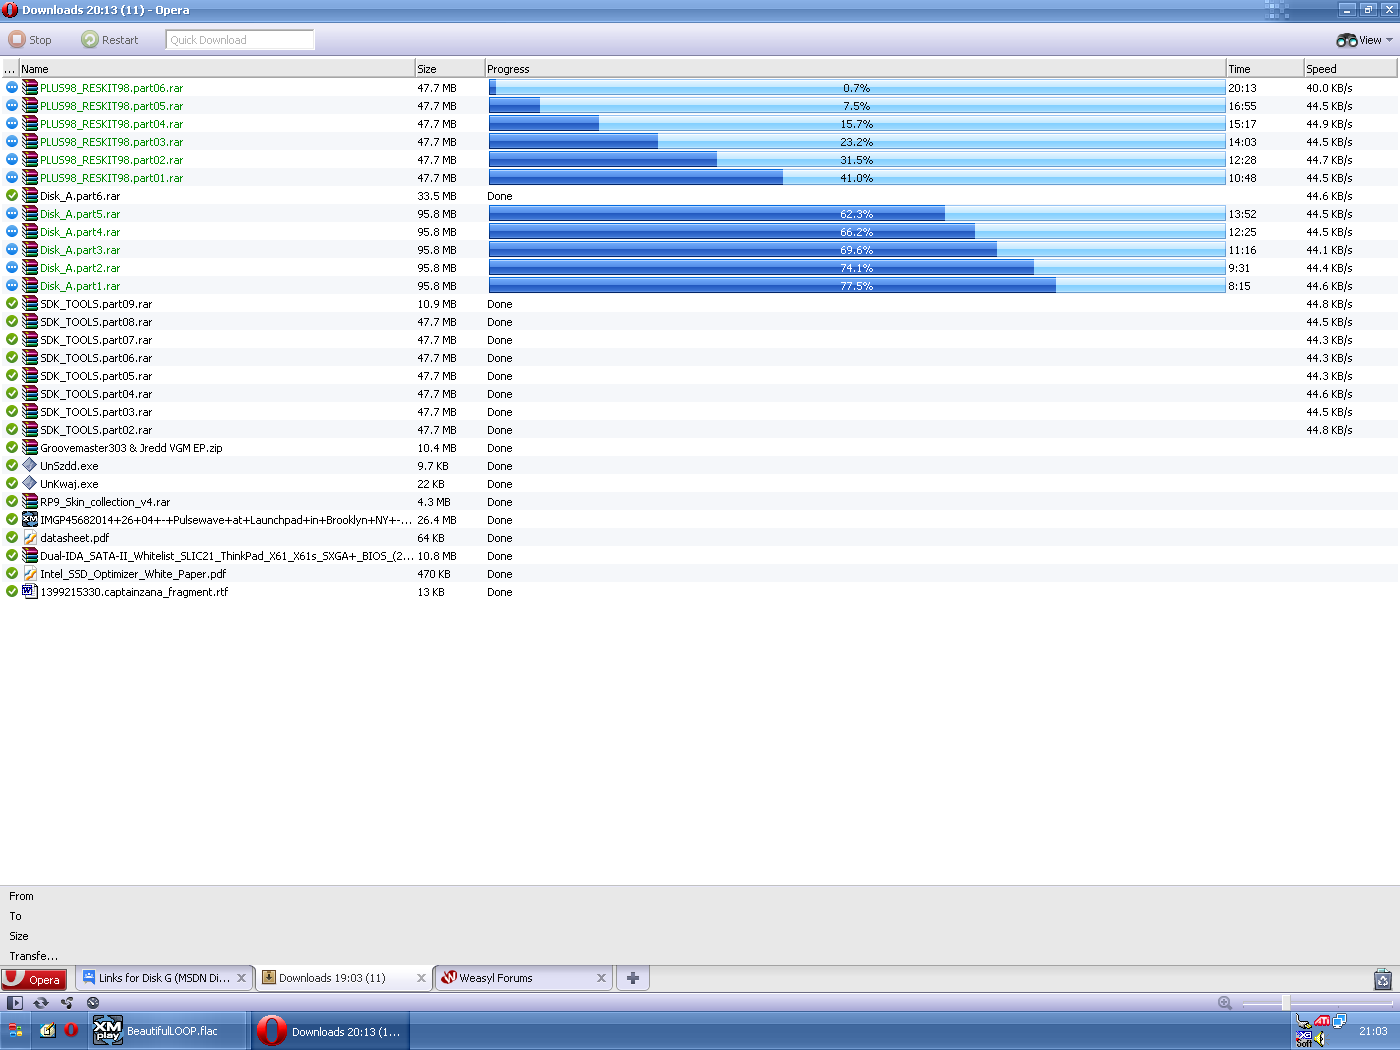Open a new tab with plus button

633,978
